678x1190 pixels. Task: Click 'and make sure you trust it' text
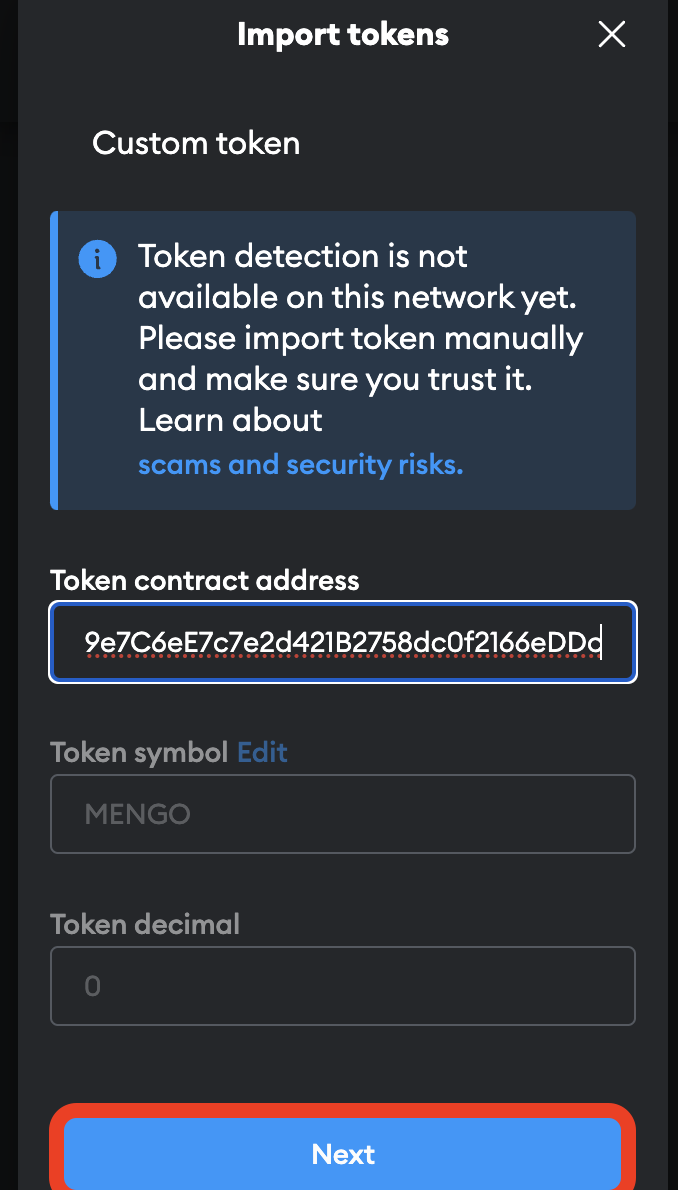coord(339,379)
